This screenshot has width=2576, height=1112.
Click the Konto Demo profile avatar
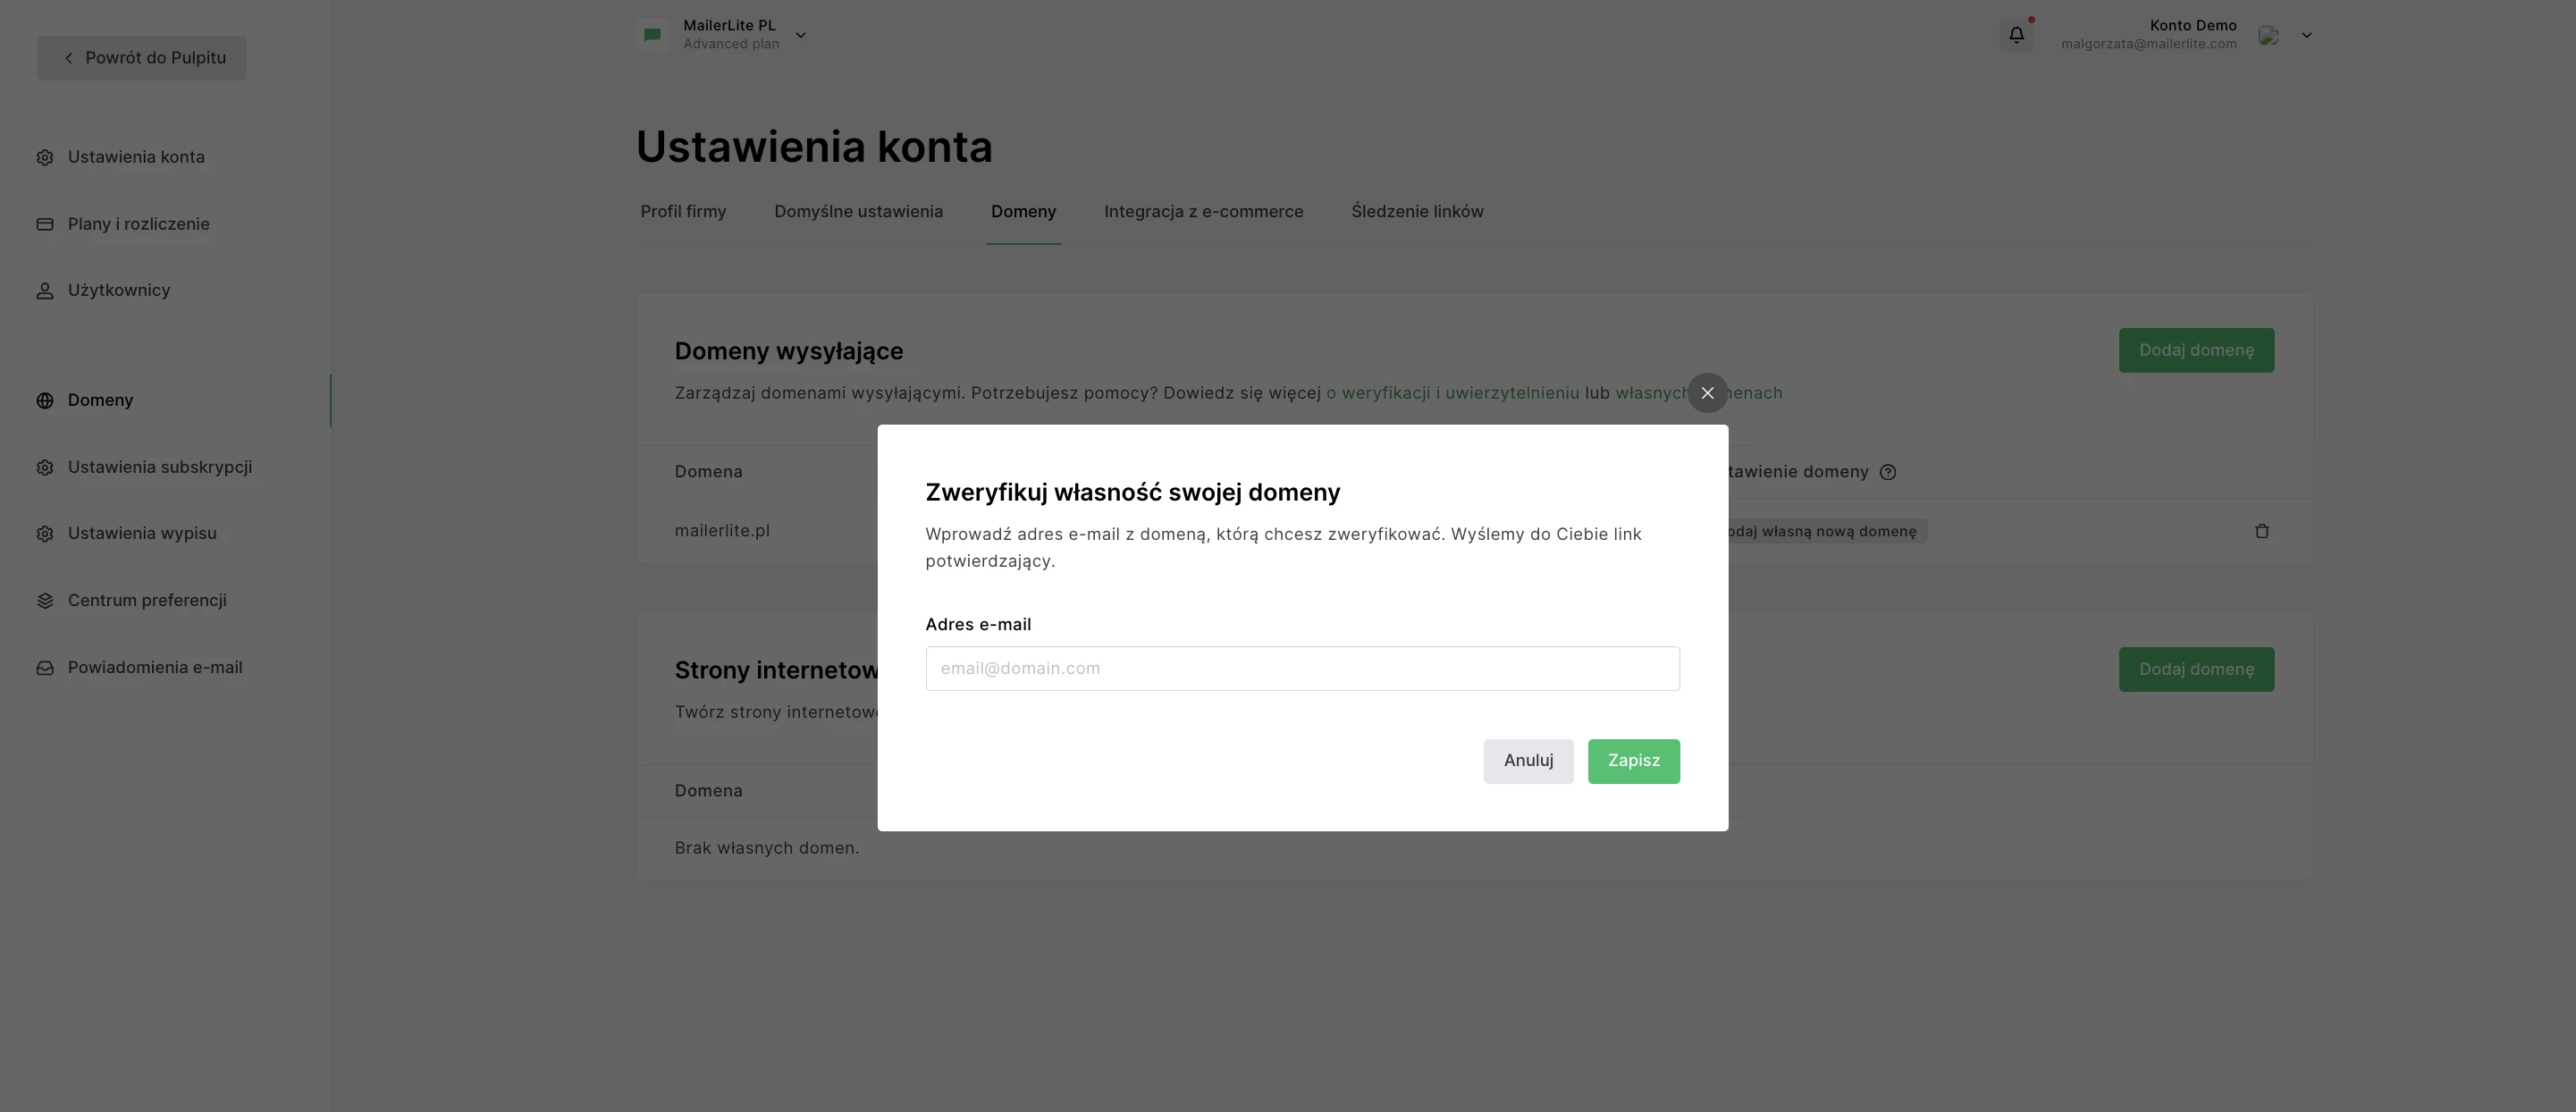click(x=2268, y=35)
